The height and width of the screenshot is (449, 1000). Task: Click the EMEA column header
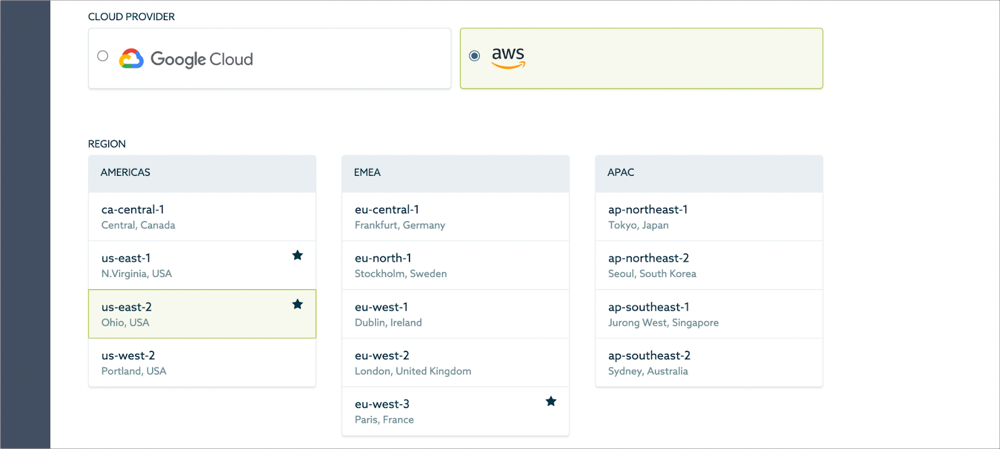point(455,173)
